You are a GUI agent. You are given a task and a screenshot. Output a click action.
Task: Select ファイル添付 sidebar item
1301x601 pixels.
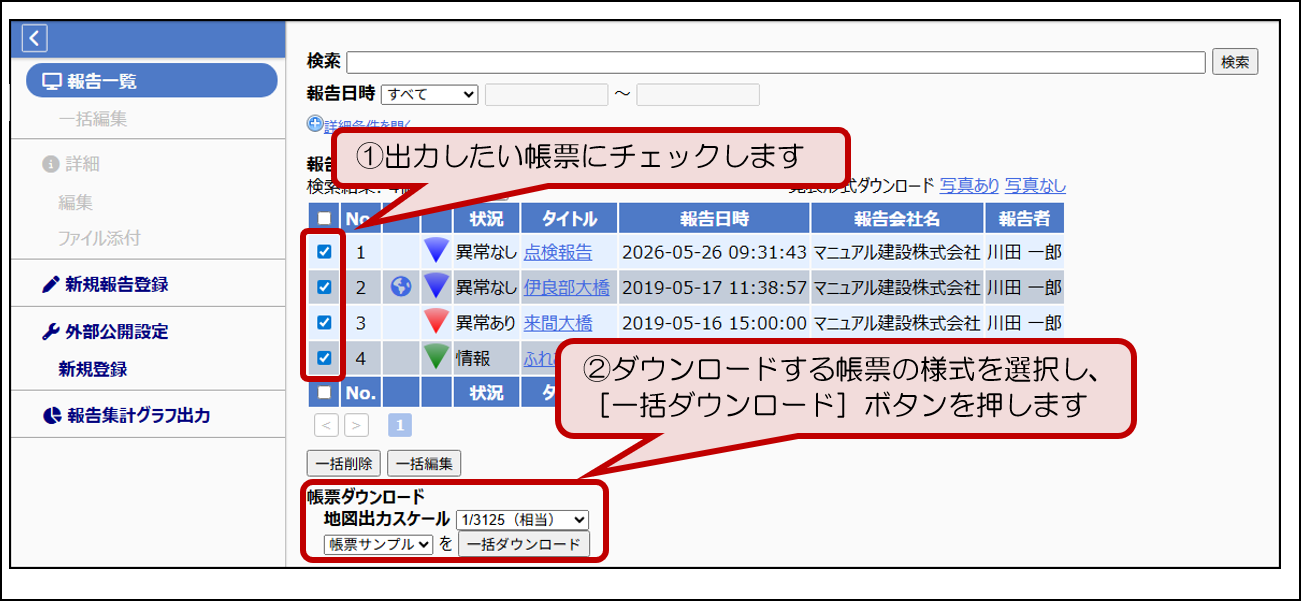click(99, 238)
